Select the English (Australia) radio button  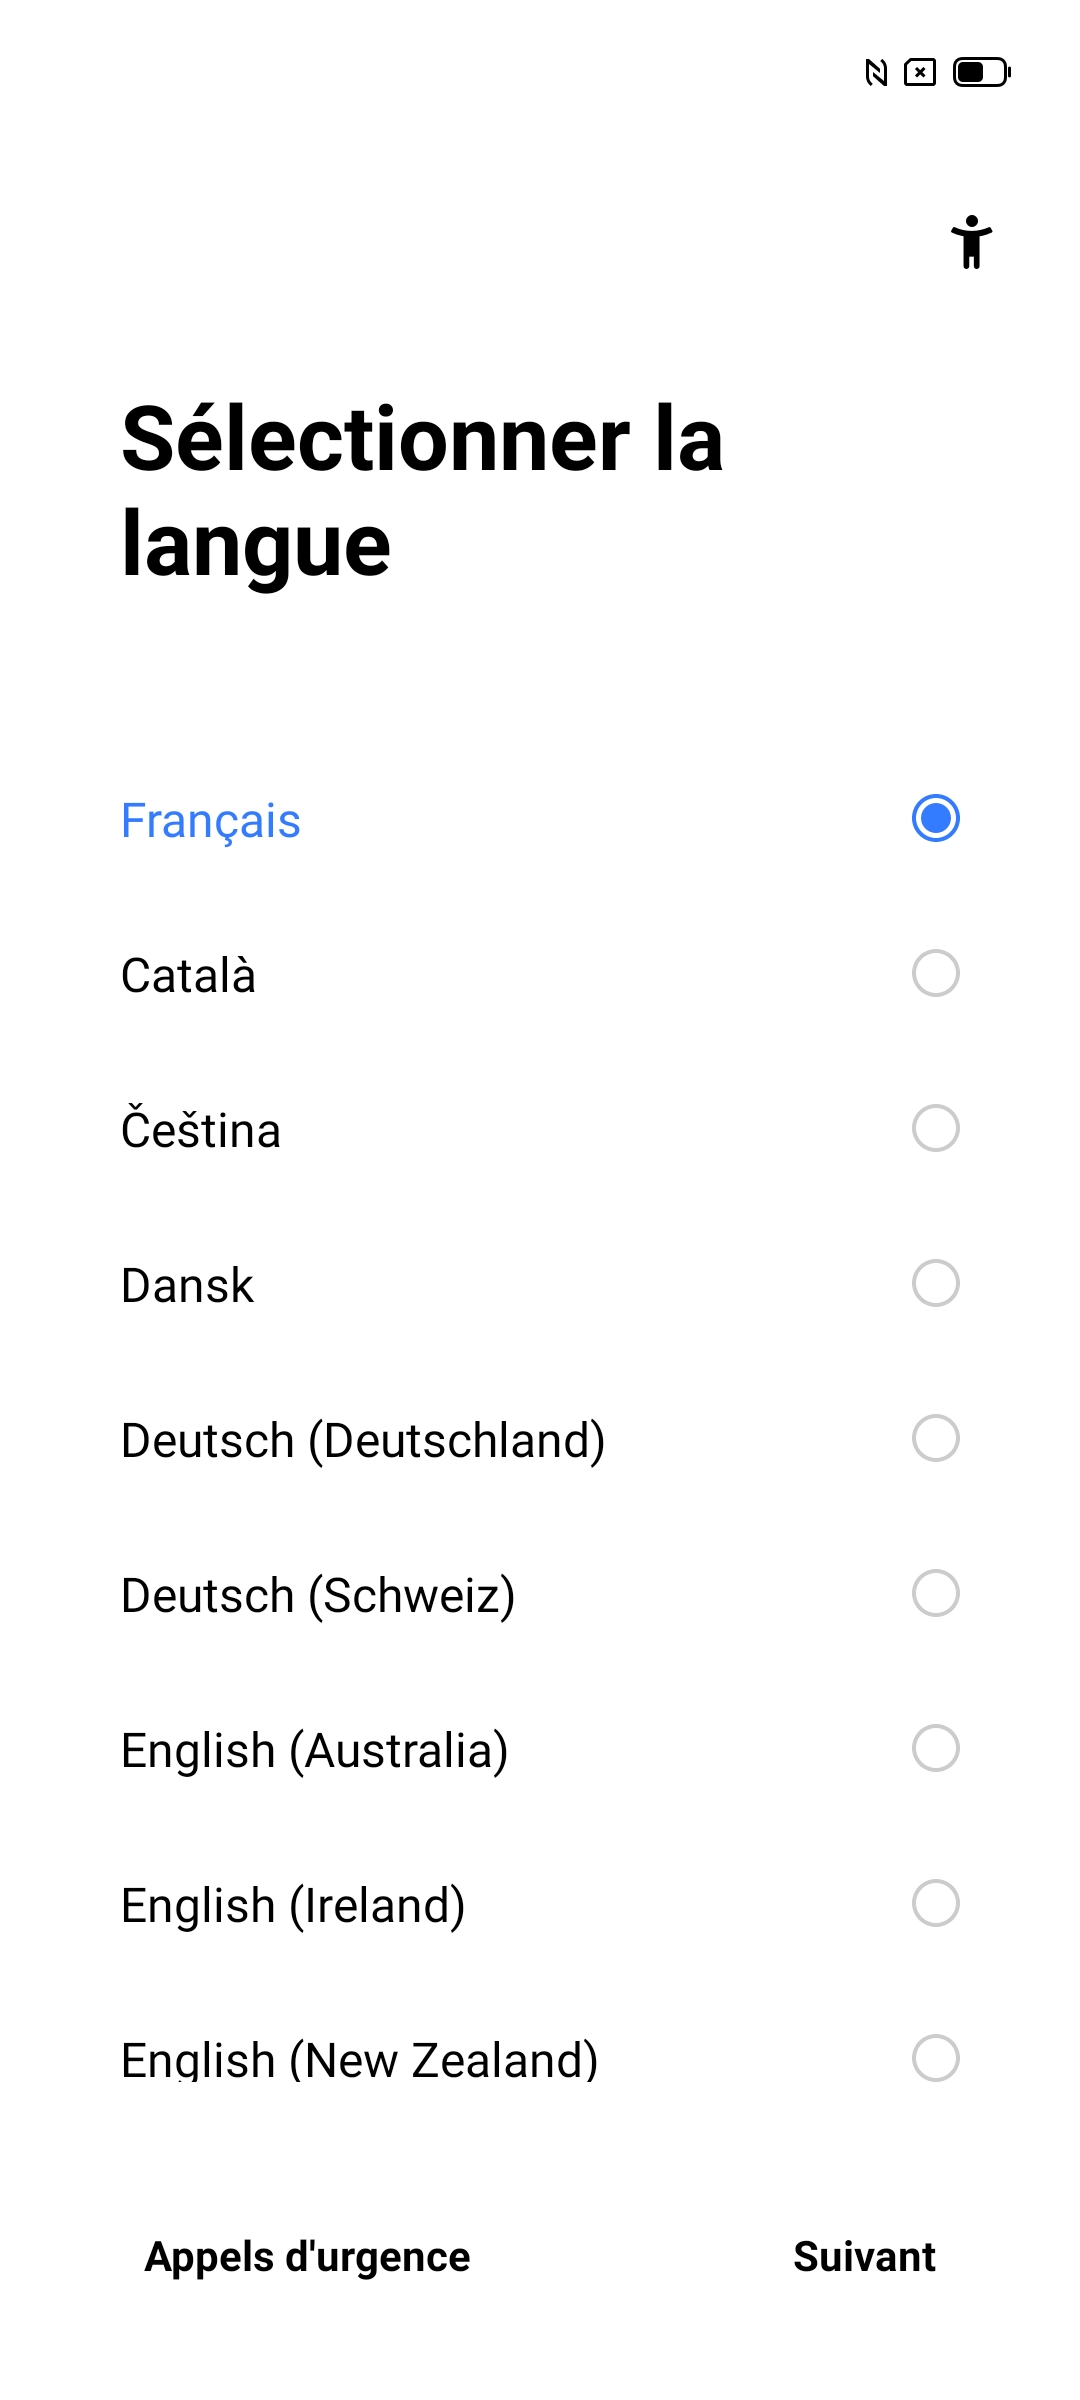(935, 1749)
